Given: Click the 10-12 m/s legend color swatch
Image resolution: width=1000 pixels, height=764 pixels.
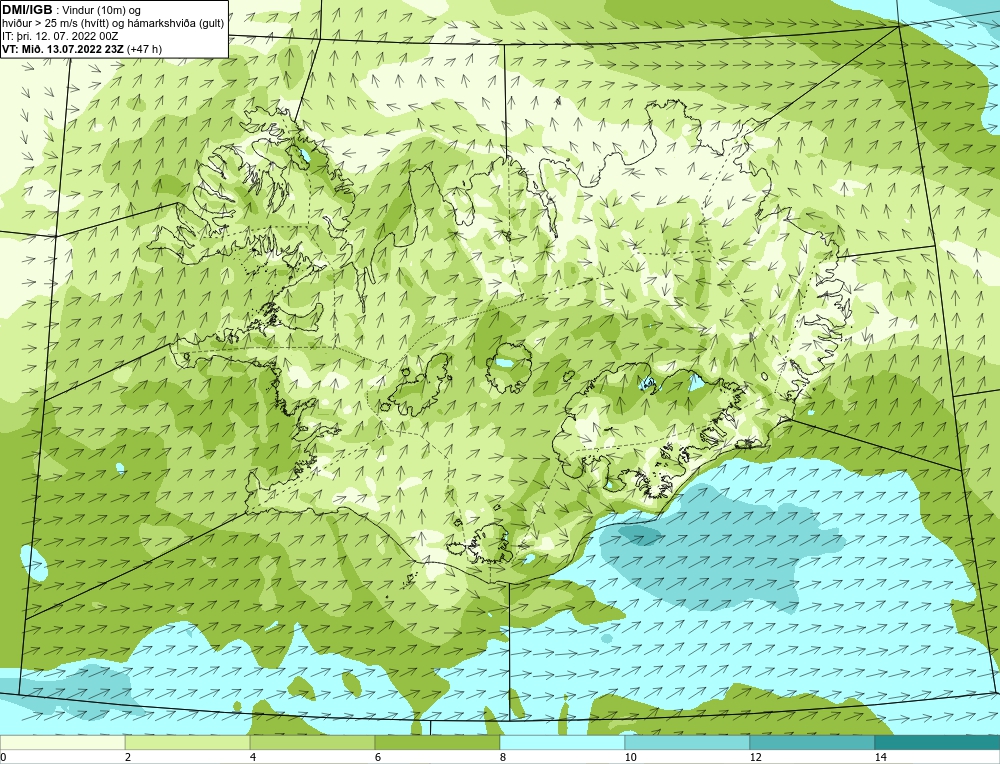Looking at the screenshot, I should coord(688,743).
